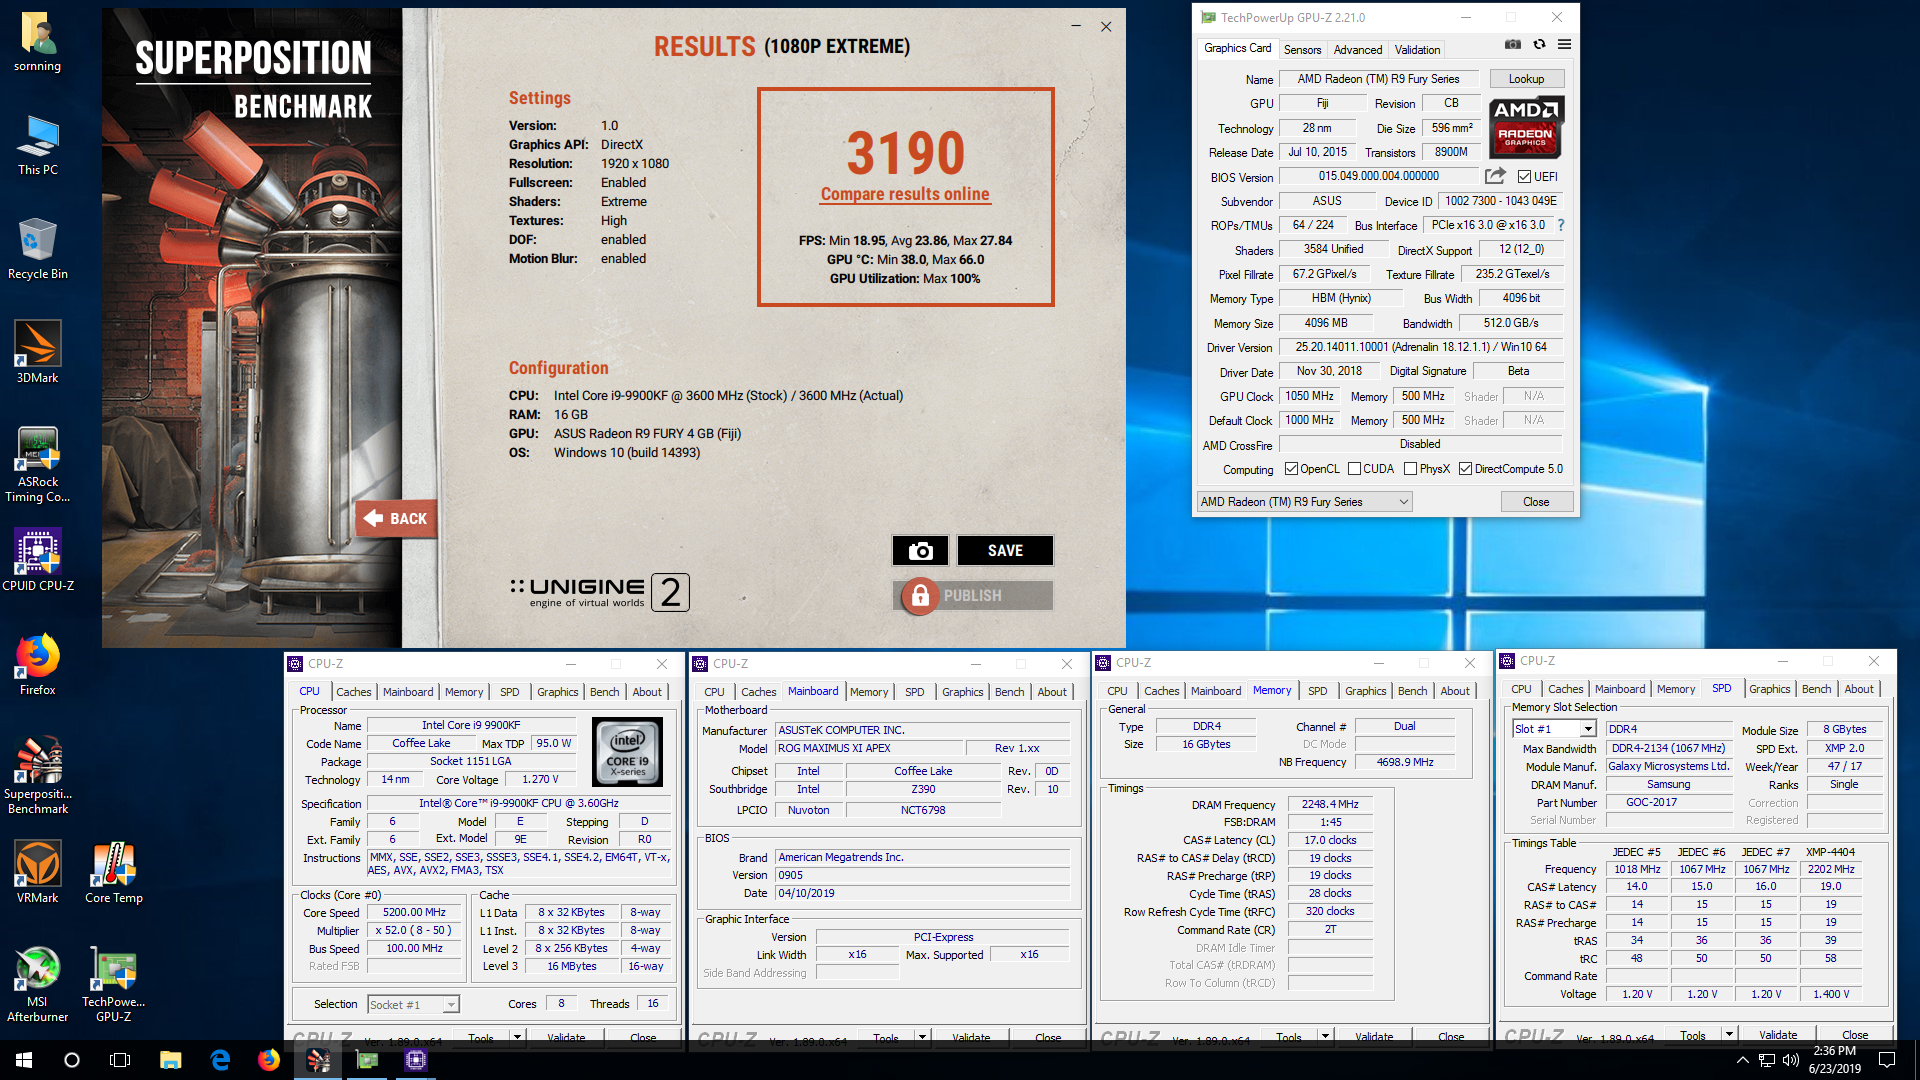Toggle the CUDA checkbox
Screen dimensions: 1920x1080
coord(1354,469)
